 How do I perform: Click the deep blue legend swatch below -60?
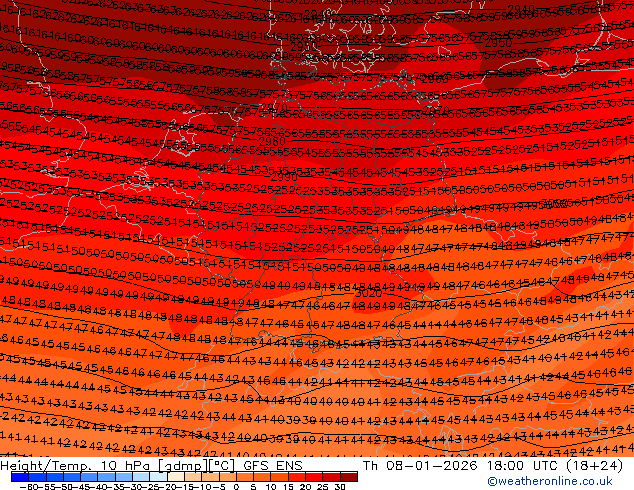click(20, 477)
